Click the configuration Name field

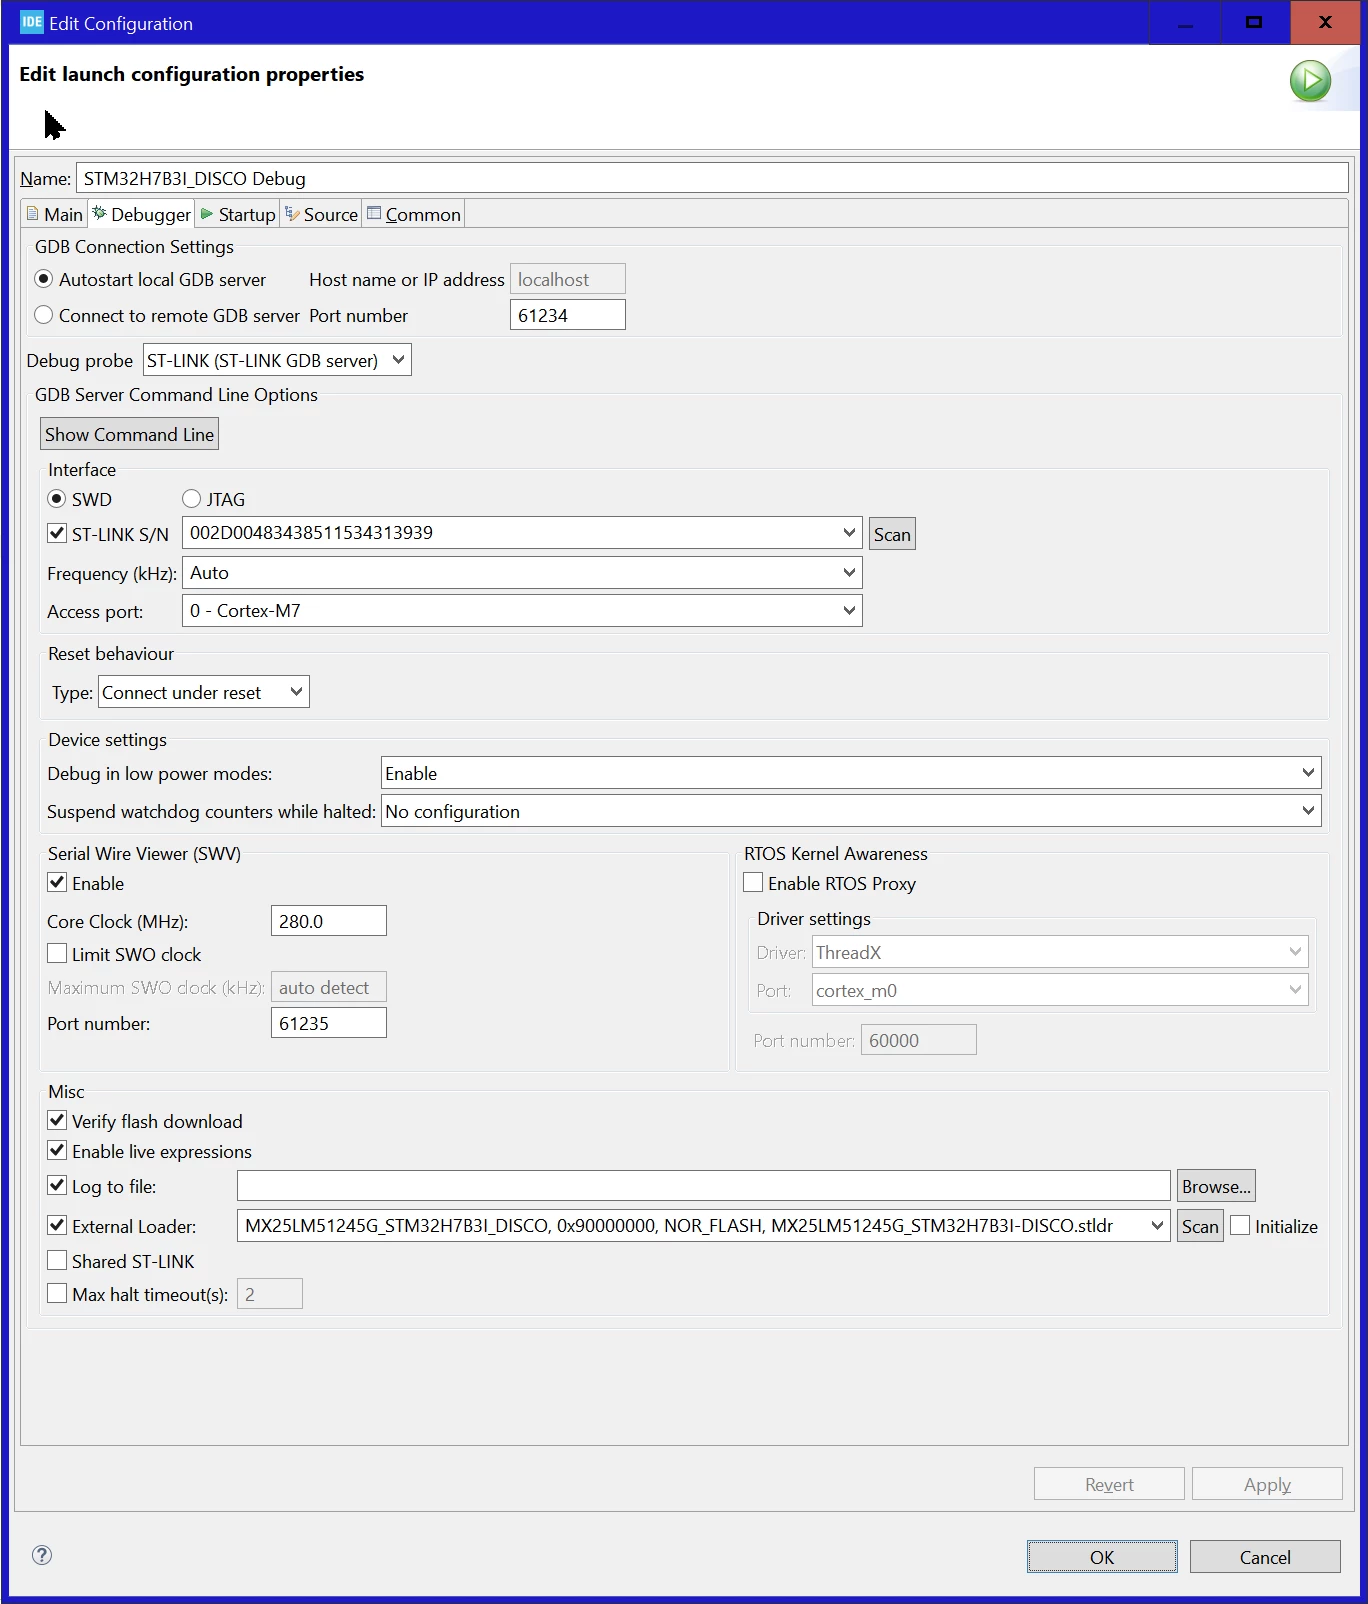tap(712, 178)
